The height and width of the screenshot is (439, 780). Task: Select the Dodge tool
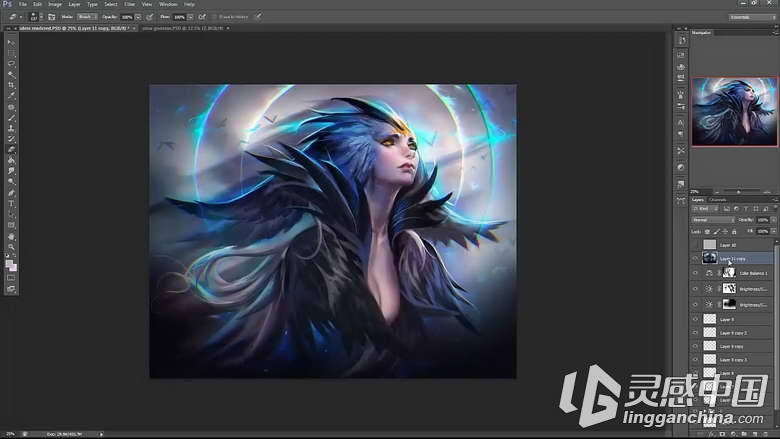tap(11, 181)
